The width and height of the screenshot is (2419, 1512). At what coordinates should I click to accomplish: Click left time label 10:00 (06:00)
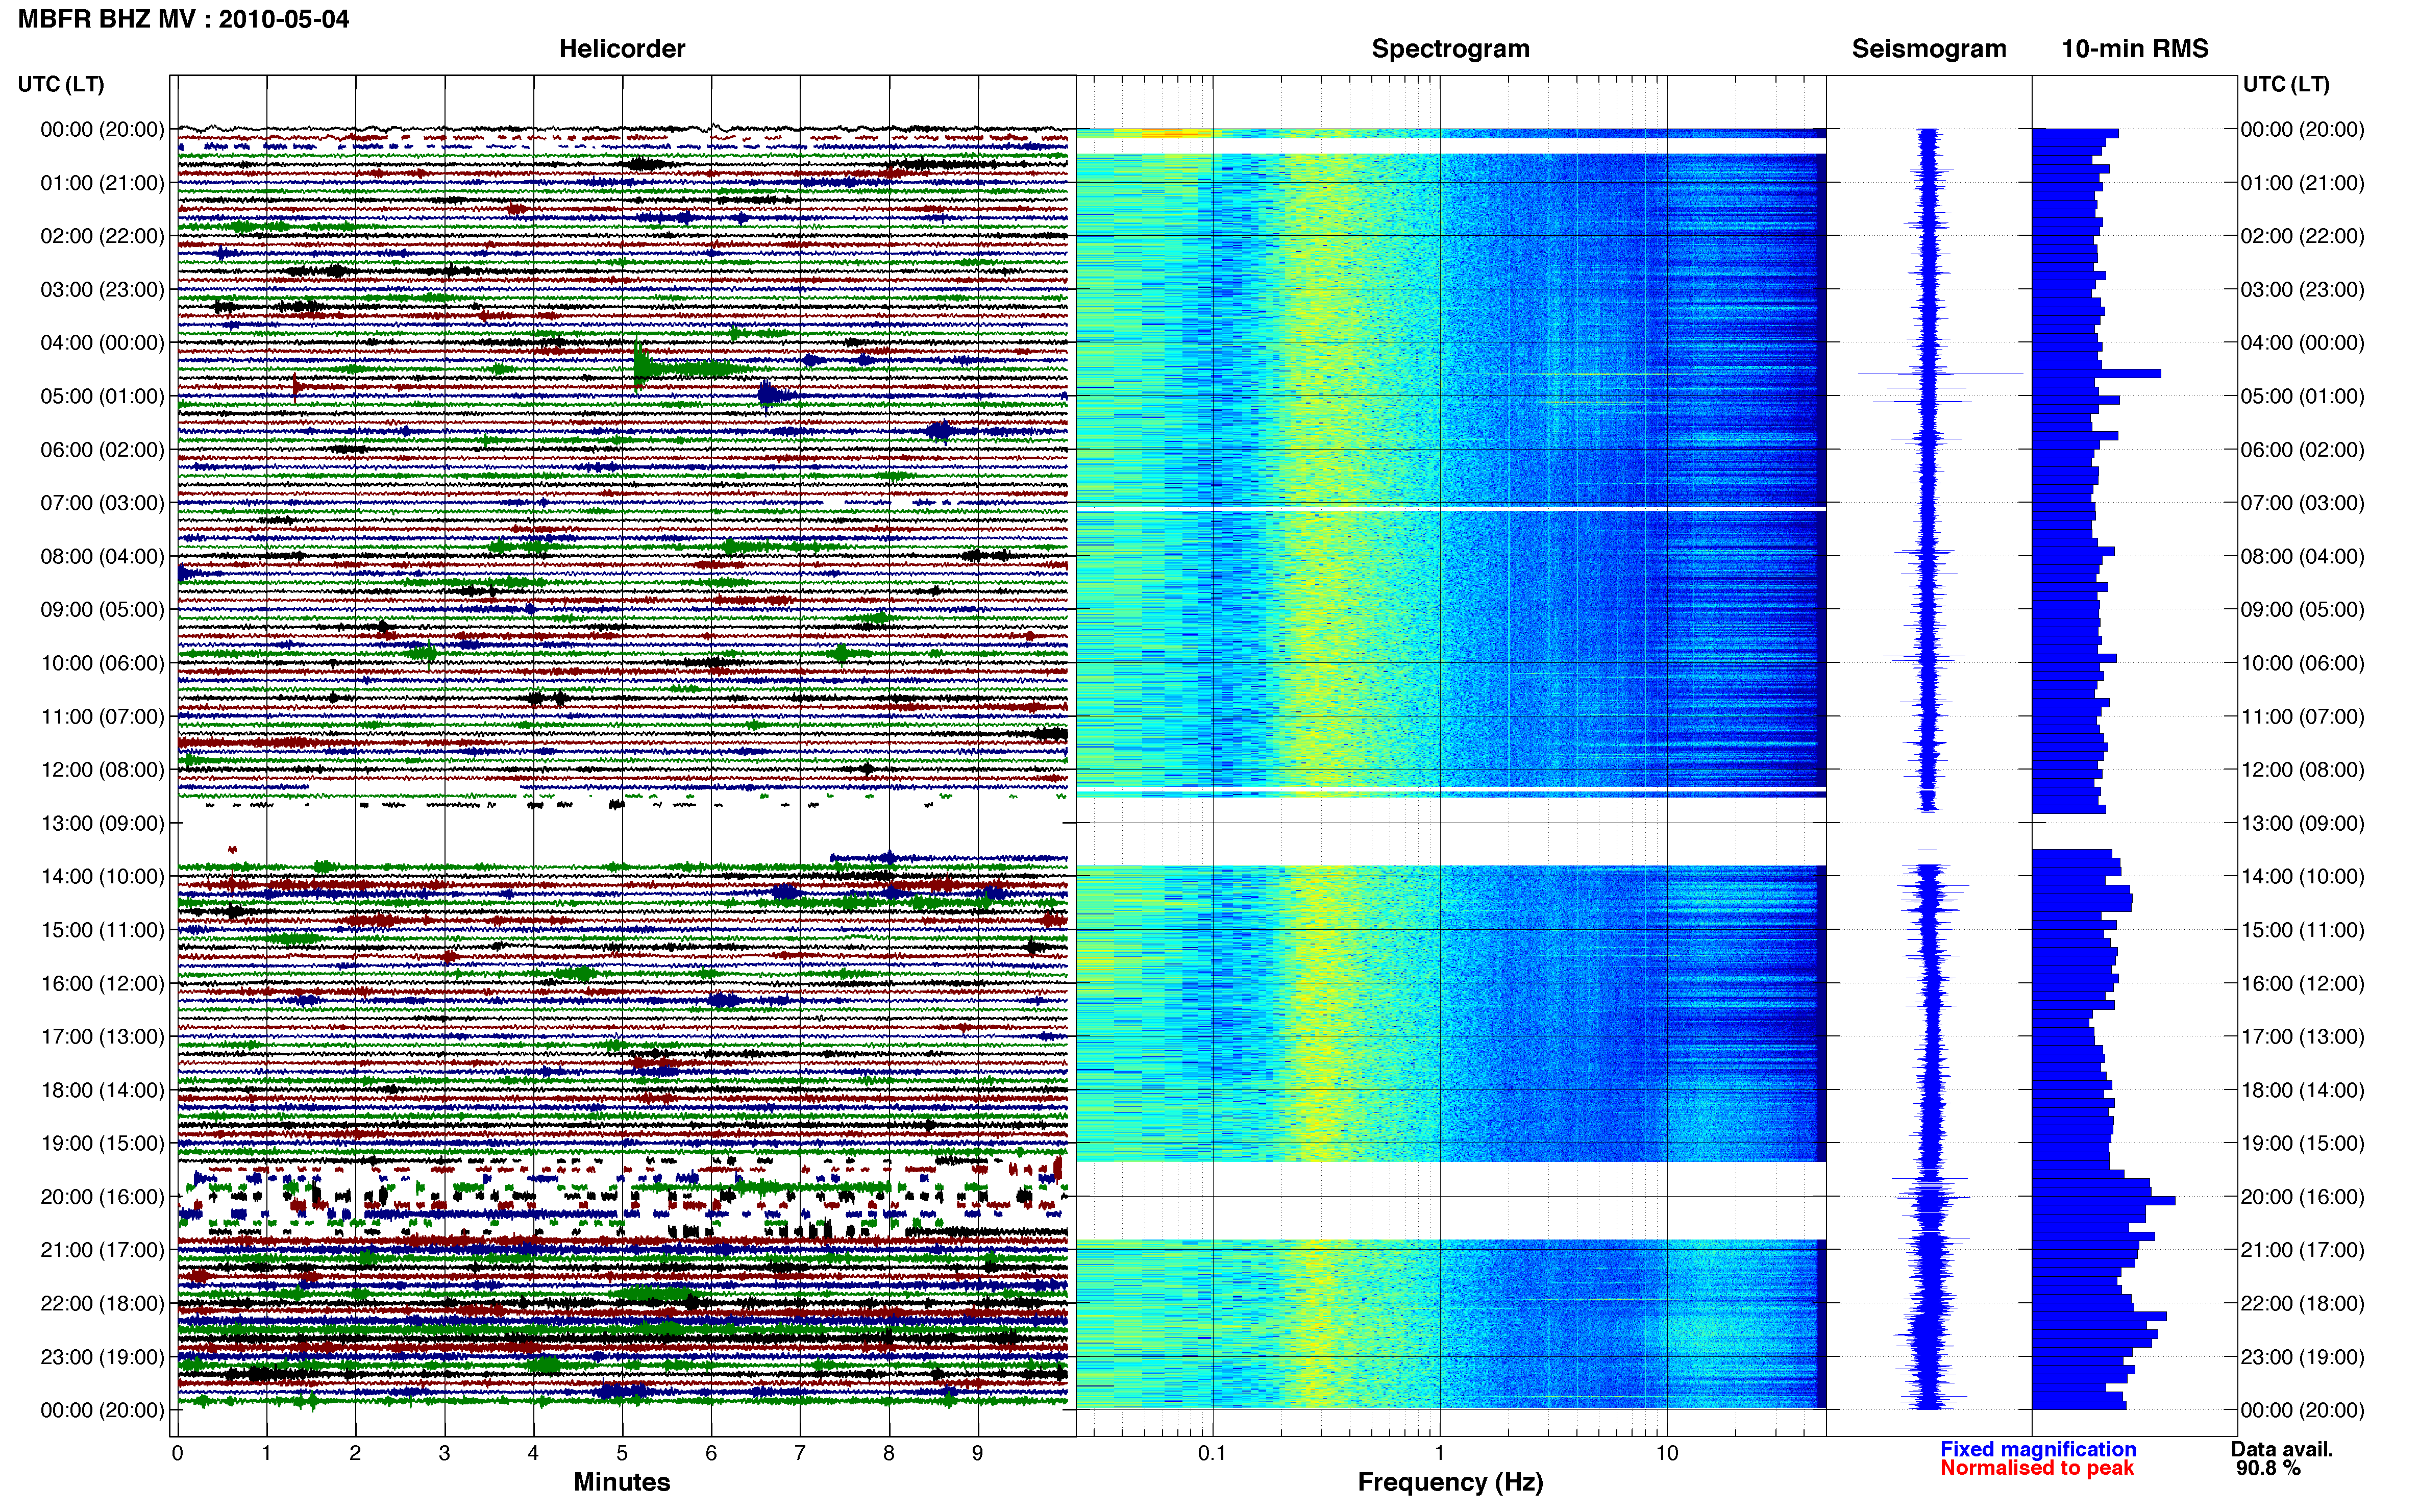point(102,663)
